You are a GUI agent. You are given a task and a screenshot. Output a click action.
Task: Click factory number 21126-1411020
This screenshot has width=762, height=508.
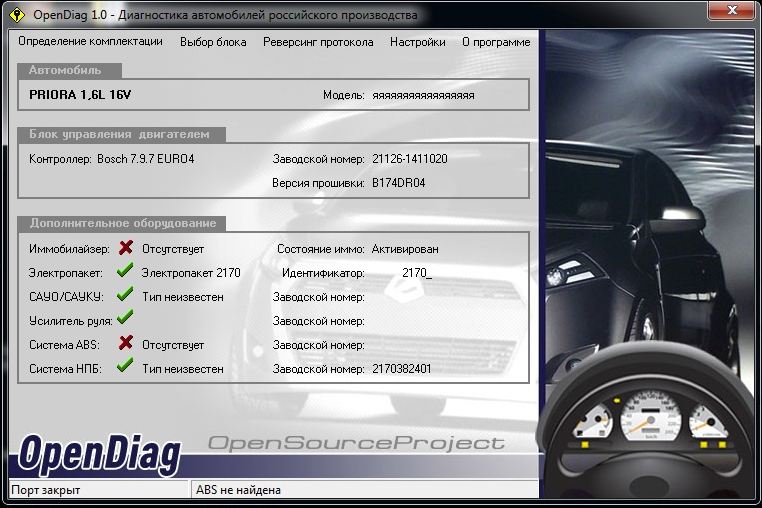click(x=410, y=159)
